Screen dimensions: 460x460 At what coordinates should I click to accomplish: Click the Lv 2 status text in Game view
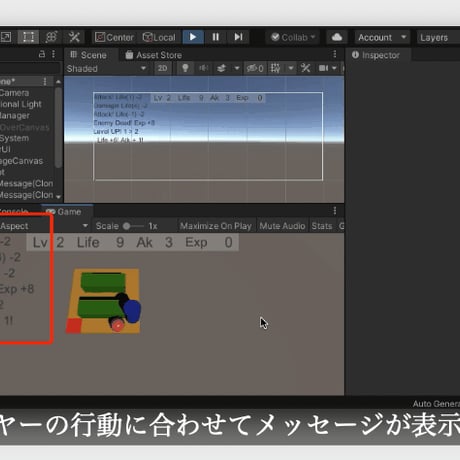click(x=49, y=242)
